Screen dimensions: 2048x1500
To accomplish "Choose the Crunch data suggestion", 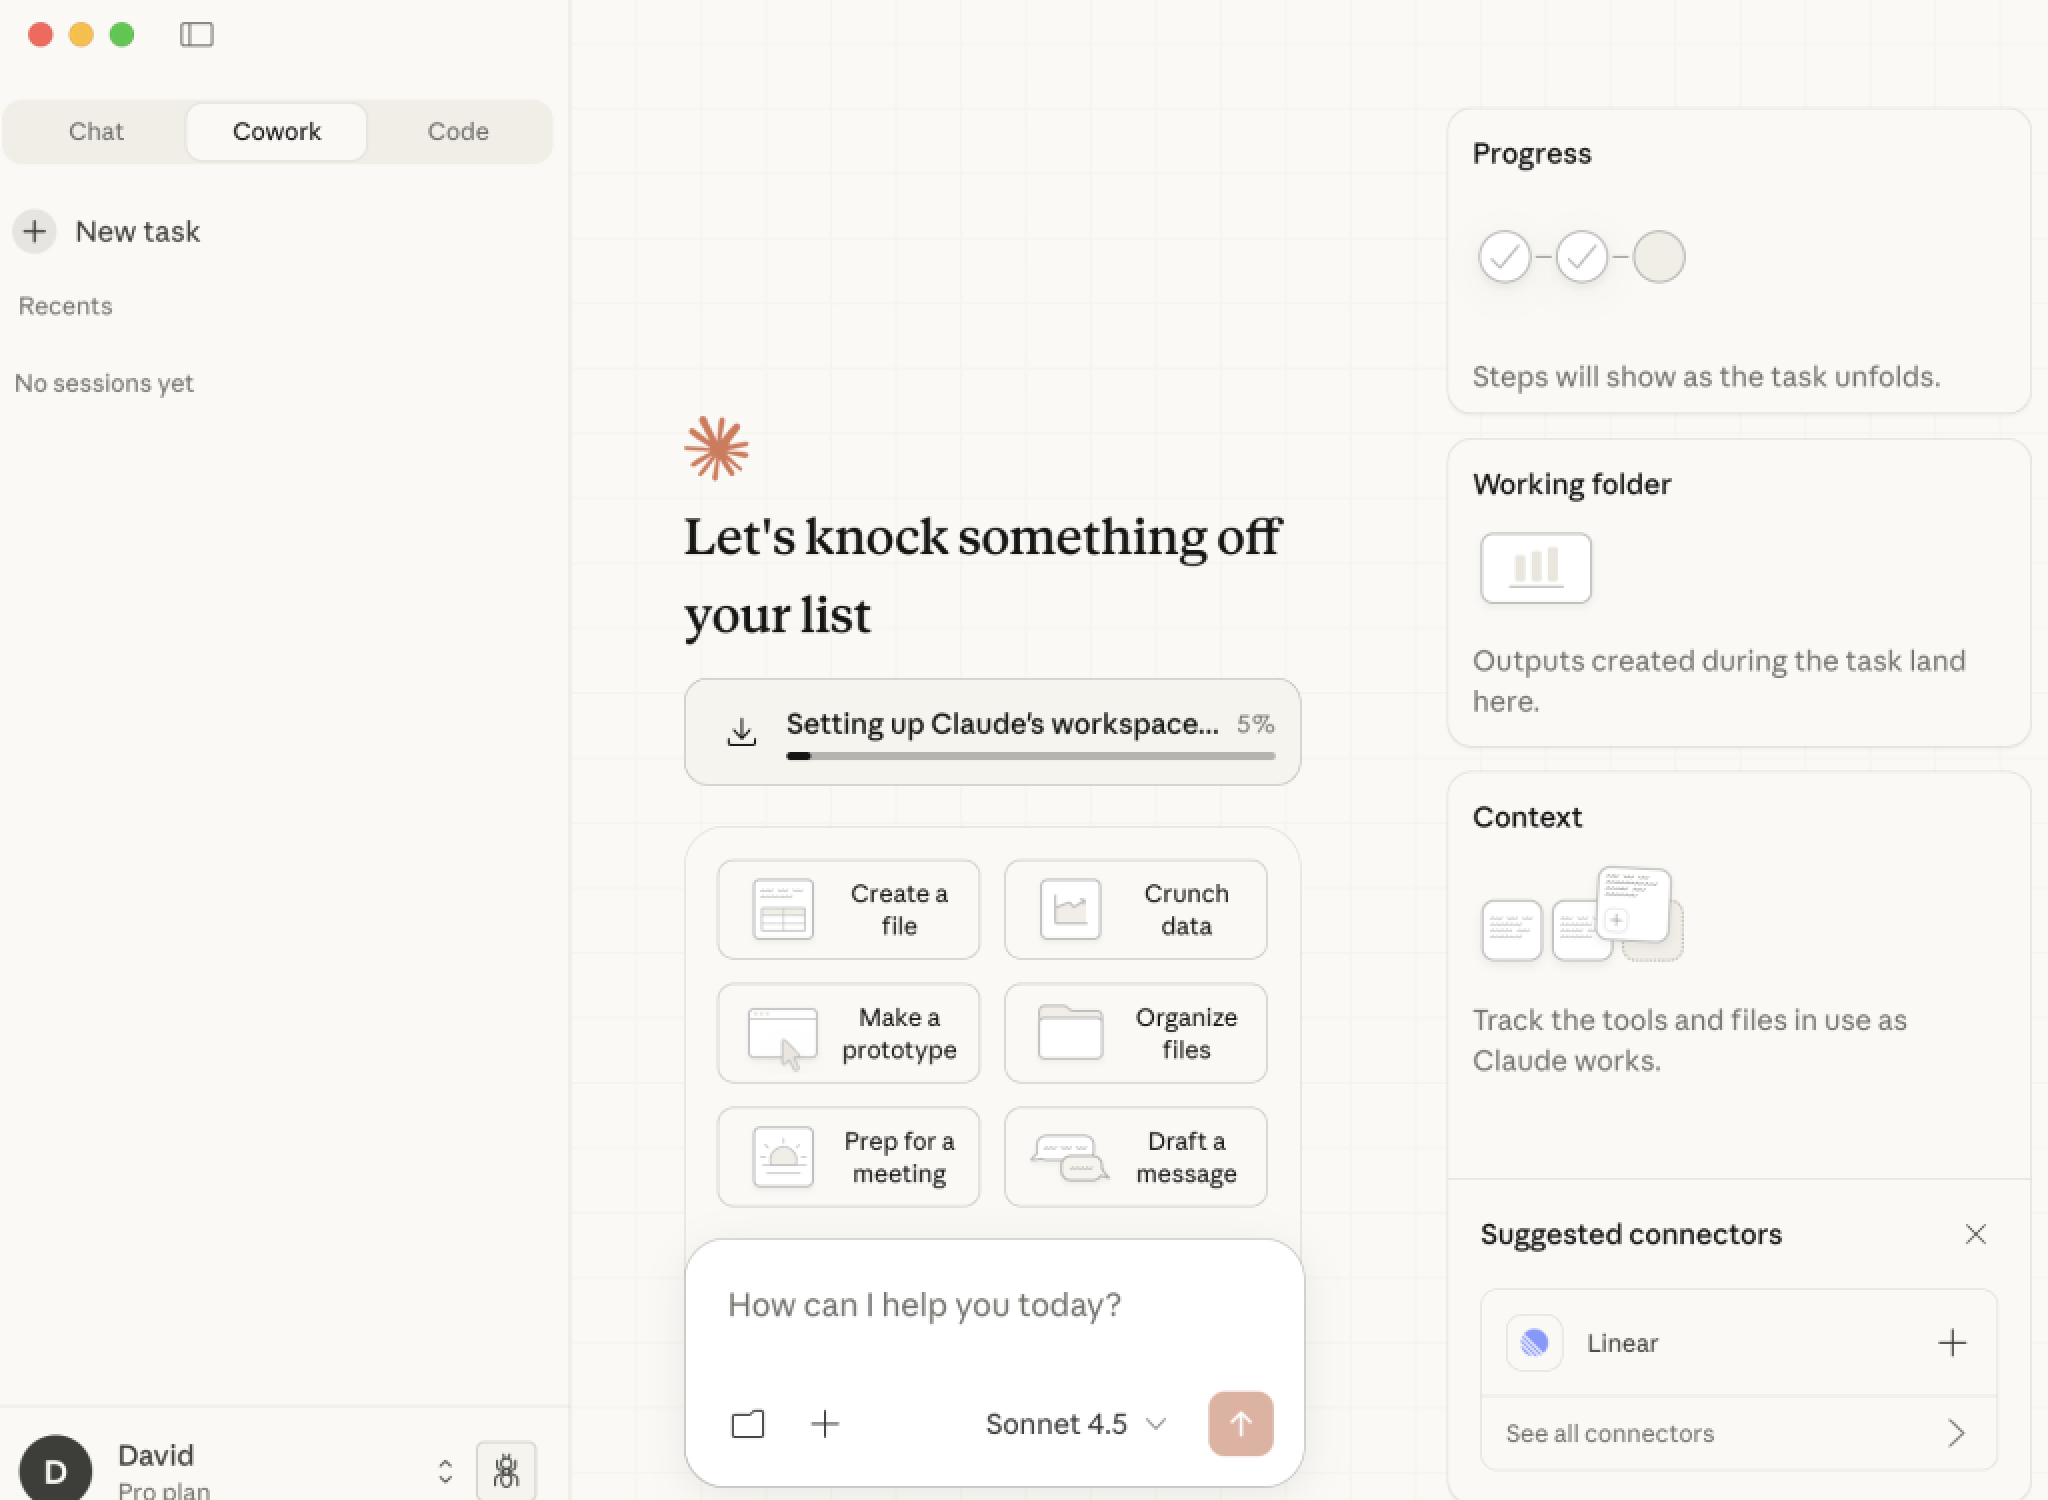I will 1135,910.
